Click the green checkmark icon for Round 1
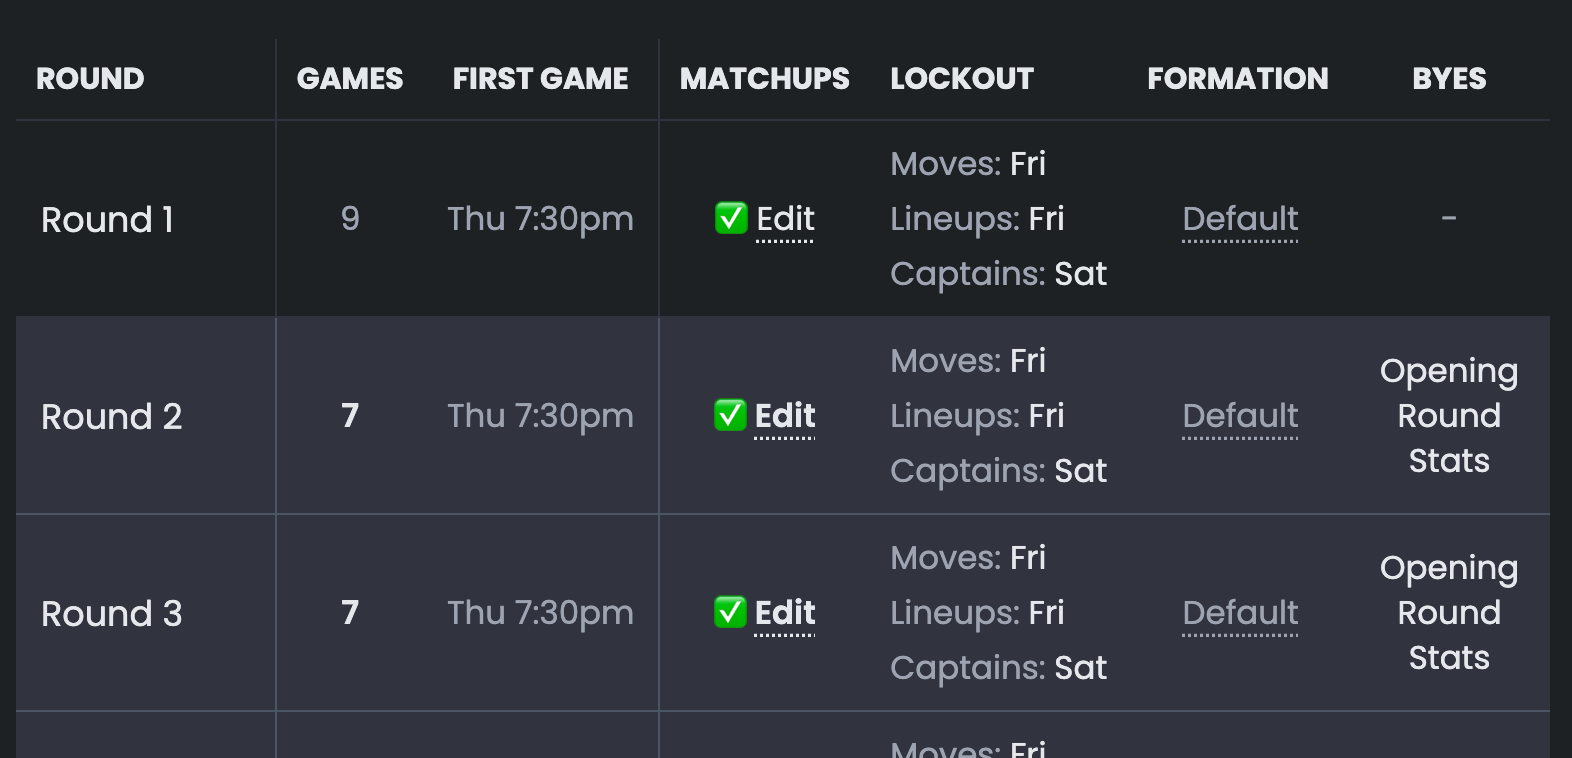This screenshot has height=758, width=1572. (731, 219)
